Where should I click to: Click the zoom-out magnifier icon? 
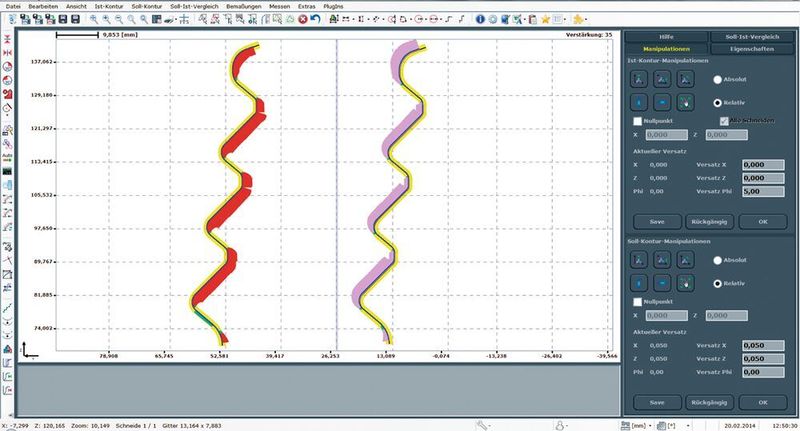click(119, 19)
